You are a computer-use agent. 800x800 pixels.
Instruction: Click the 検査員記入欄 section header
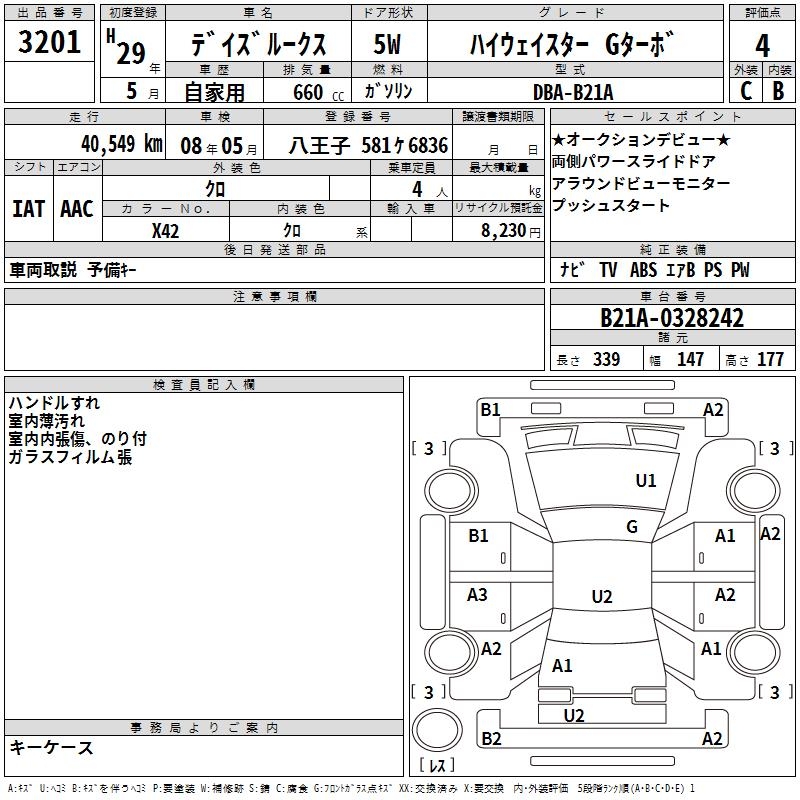tap(204, 385)
